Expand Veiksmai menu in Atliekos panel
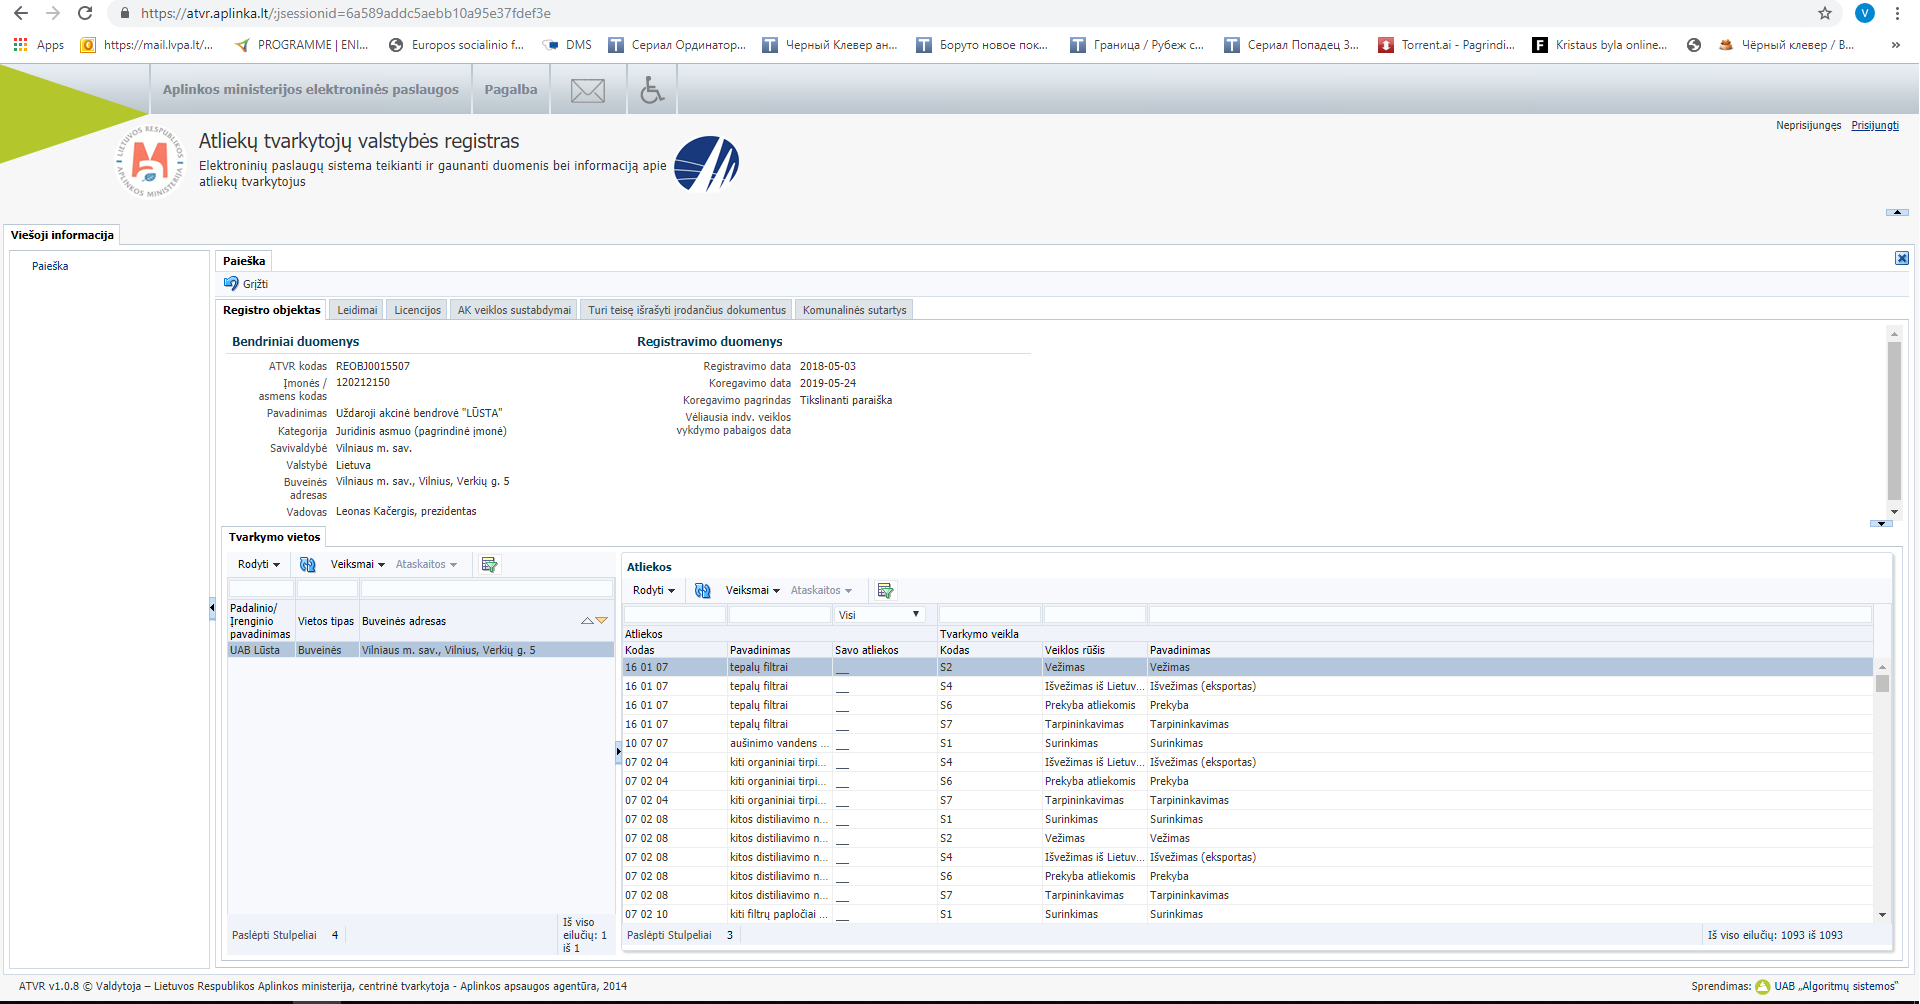Viewport: 1920px width, 1004px height. tap(752, 591)
